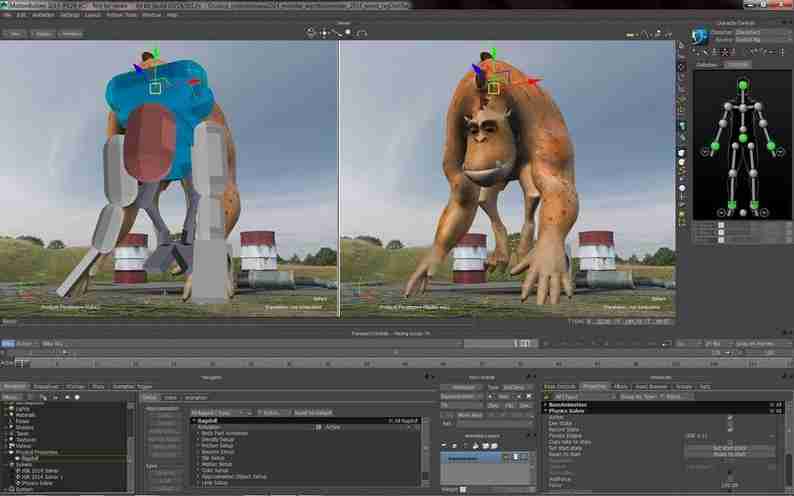The width and height of the screenshot is (794, 496).
Task: Click the Character Controls logo icon
Action: (x=701, y=36)
